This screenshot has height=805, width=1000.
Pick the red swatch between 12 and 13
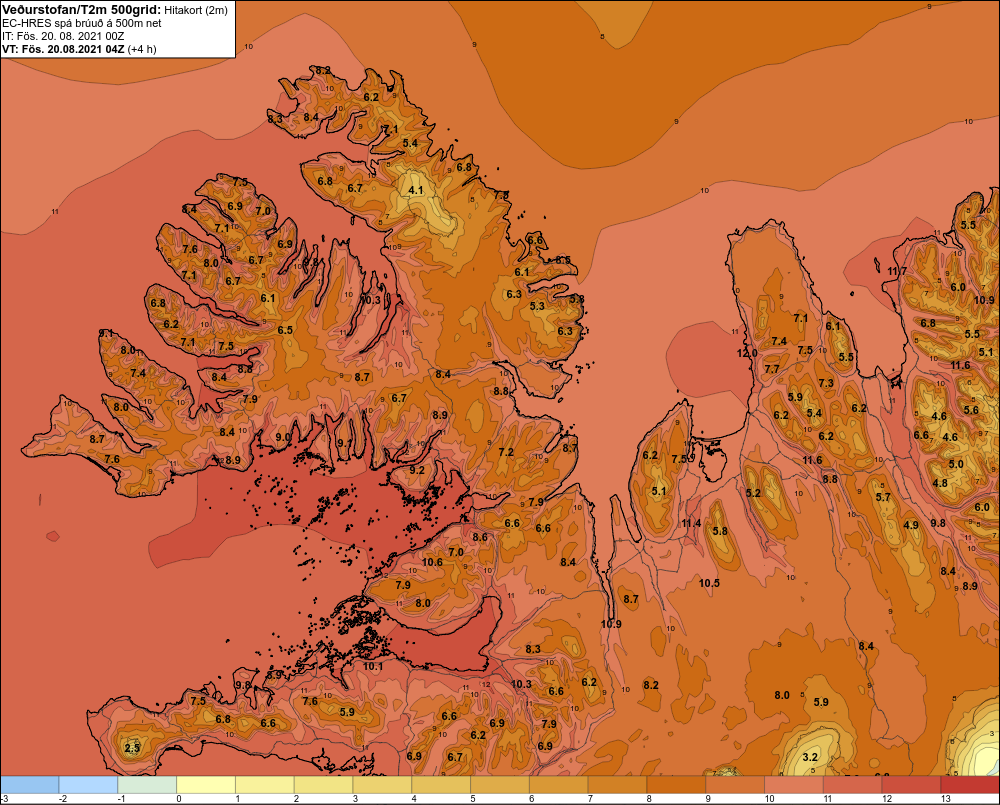911,785
